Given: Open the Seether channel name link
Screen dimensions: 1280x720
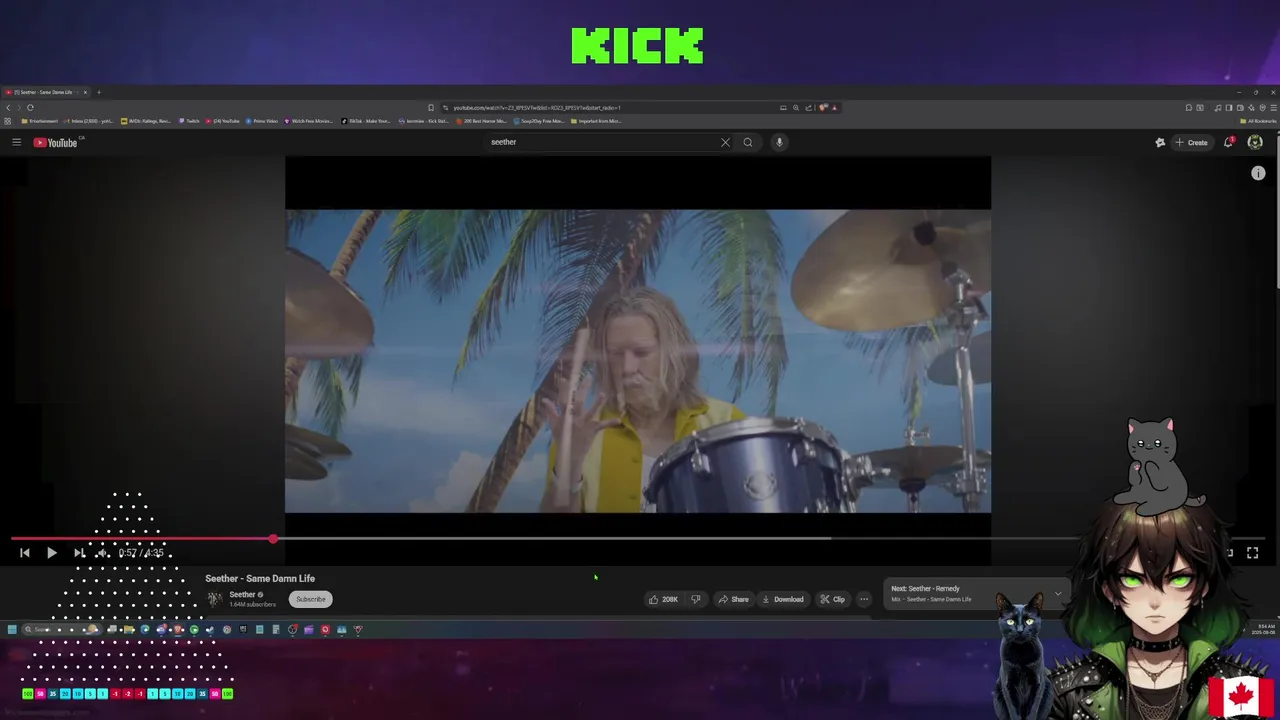Looking at the screenshot, I should click(x=242, y=594).
